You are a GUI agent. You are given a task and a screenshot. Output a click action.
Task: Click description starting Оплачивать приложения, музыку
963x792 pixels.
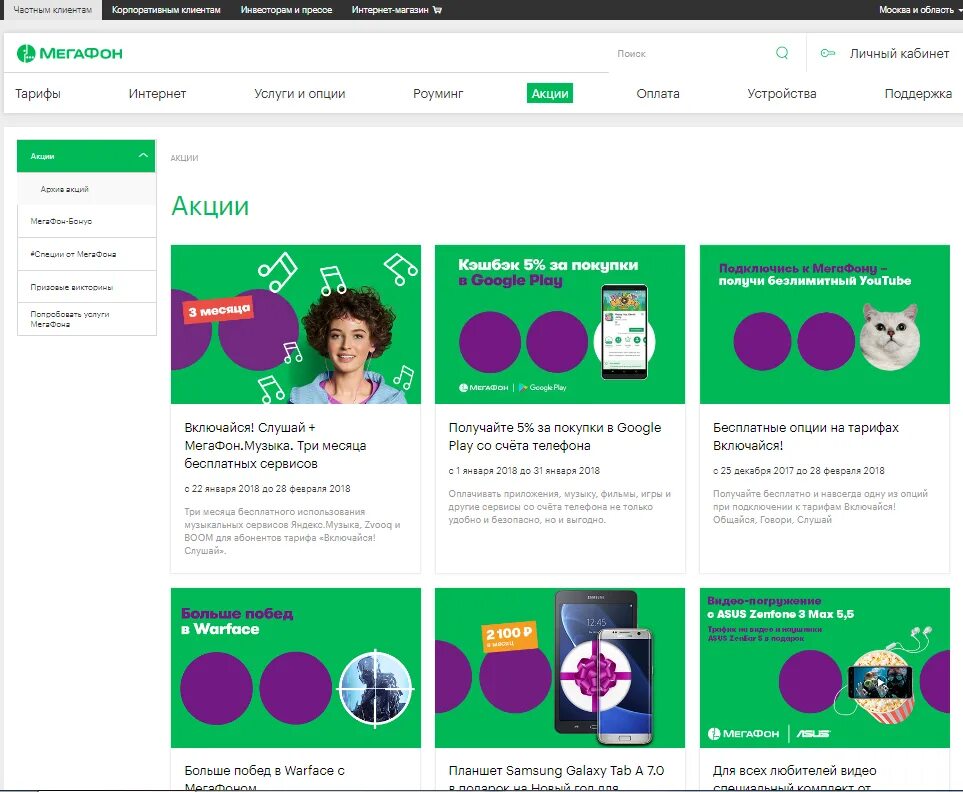tap(559, 507)
